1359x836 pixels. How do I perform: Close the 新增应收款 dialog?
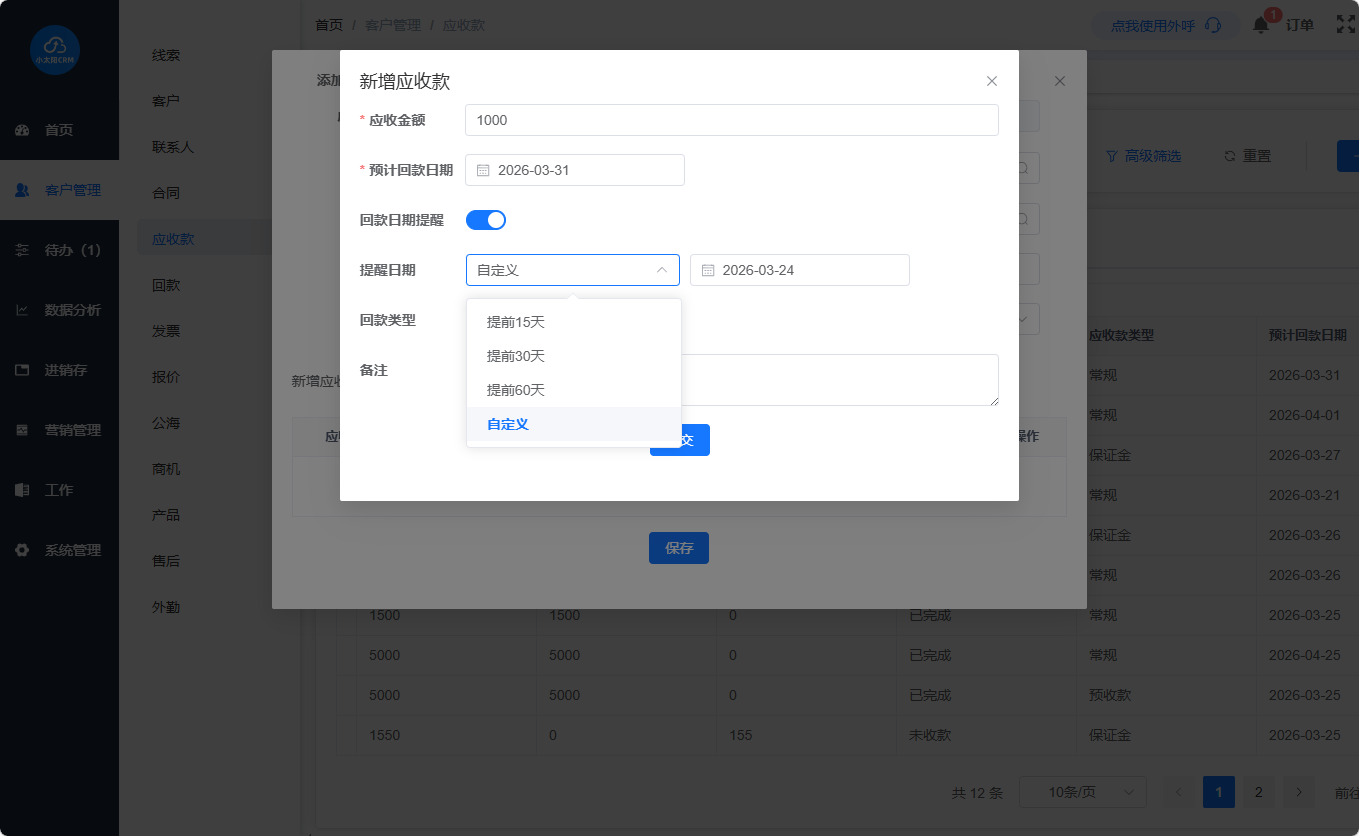tap(991, 81)
